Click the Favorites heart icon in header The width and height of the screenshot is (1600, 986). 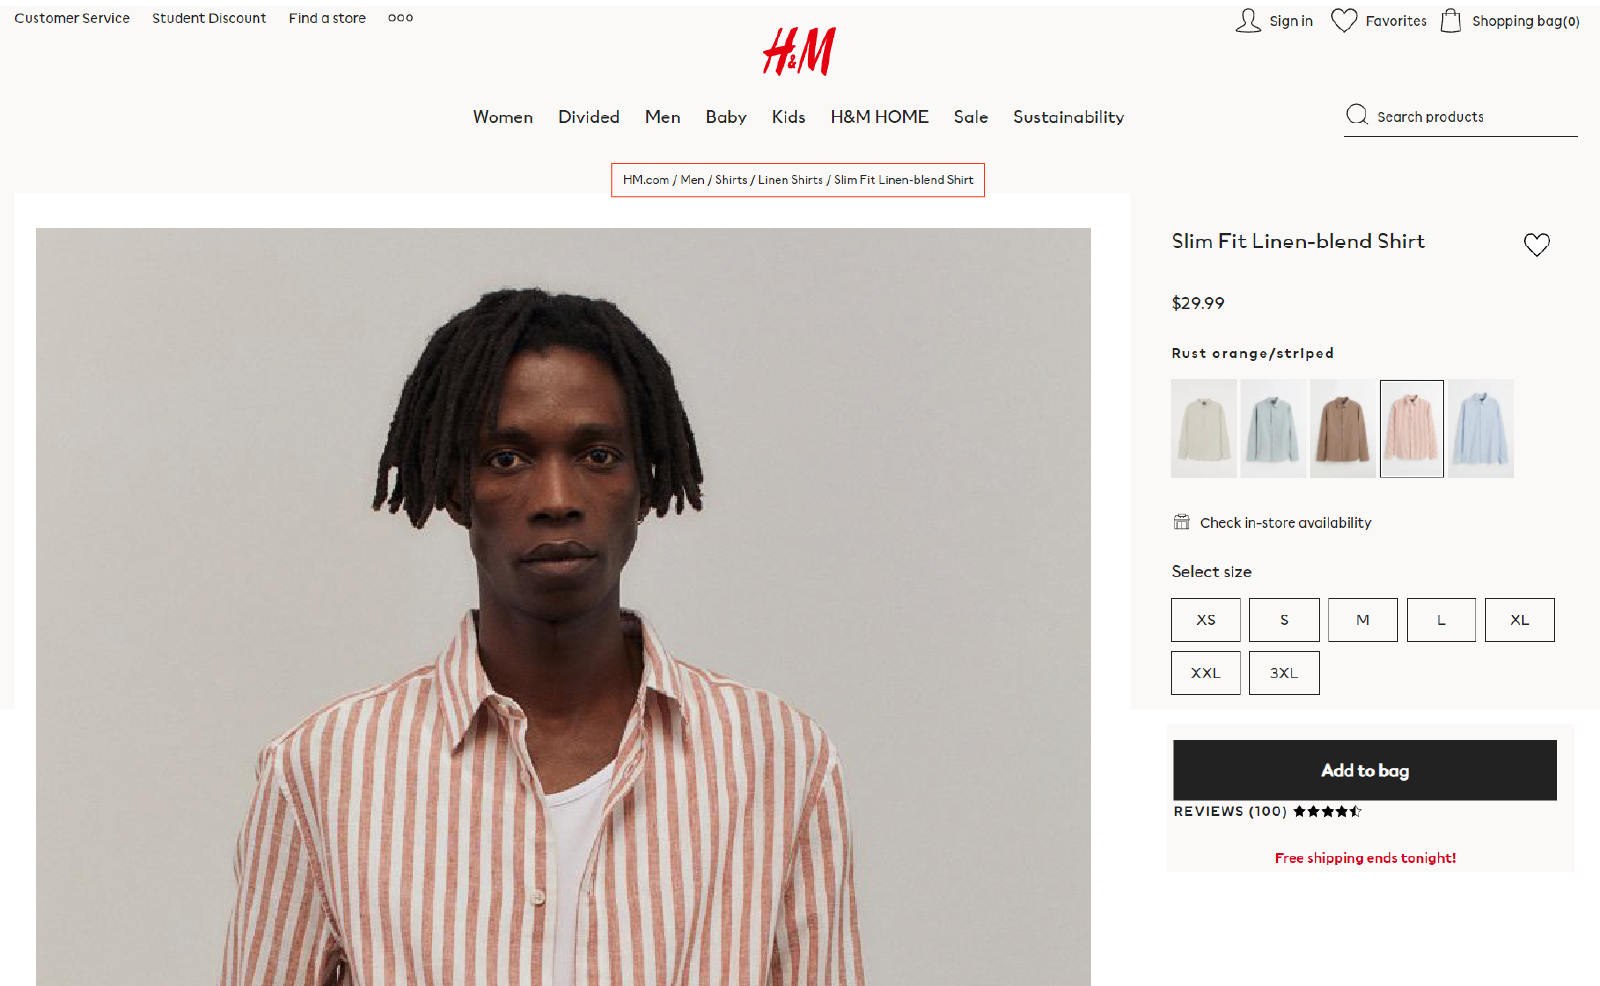tap(1344, 21)
